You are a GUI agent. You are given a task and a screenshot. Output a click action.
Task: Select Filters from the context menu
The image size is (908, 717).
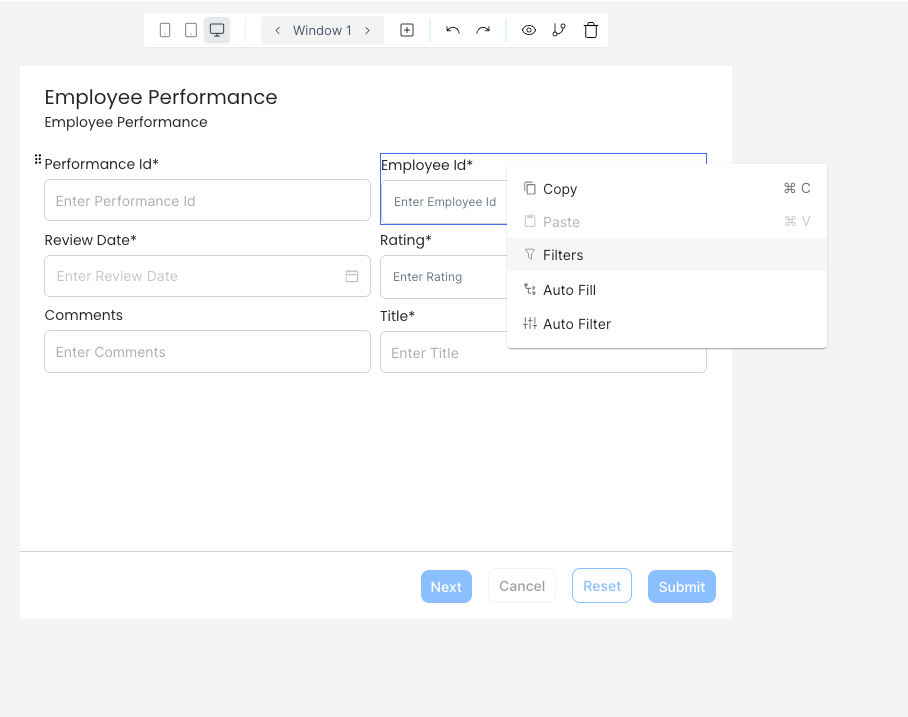[x=562, y=255]
